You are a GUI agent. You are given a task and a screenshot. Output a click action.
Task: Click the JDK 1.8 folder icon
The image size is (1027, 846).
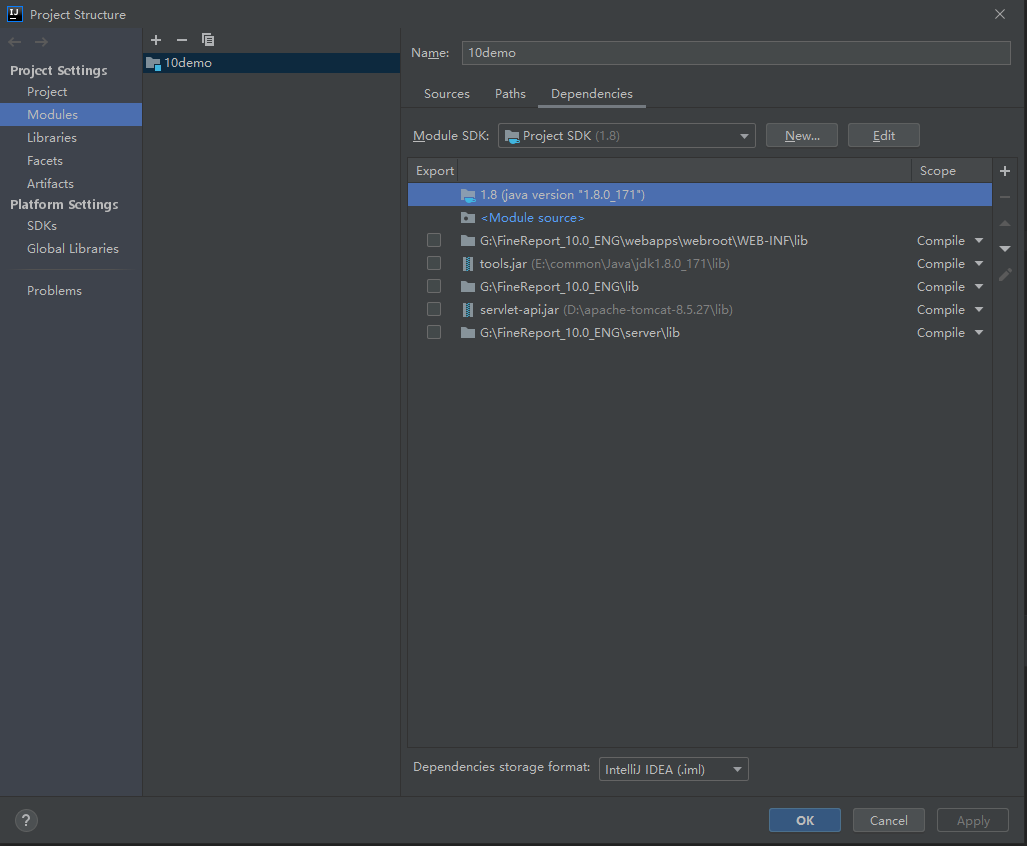[x=468, y=194]
